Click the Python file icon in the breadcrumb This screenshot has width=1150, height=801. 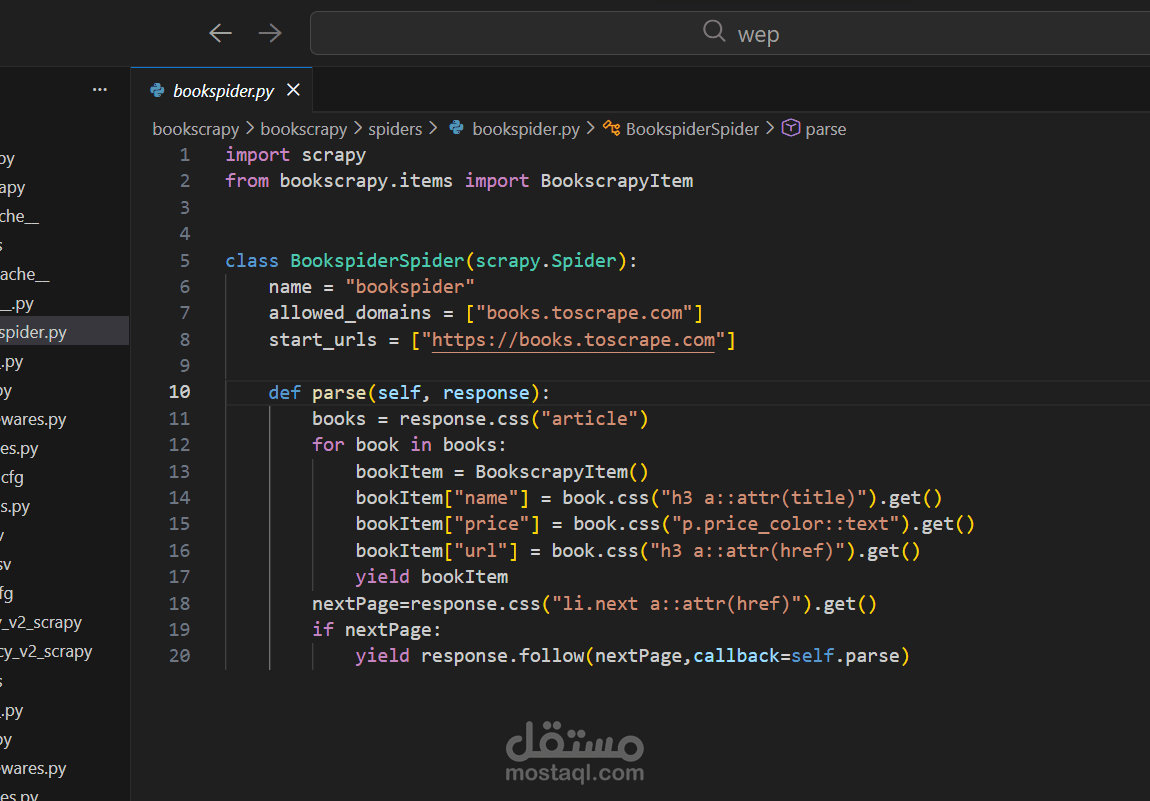(x=457, y=128)
